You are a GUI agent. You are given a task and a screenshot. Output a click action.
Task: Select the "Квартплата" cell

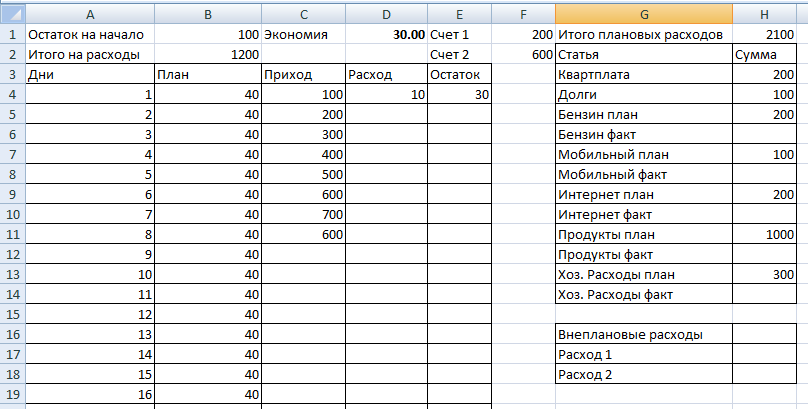point(643,74)
